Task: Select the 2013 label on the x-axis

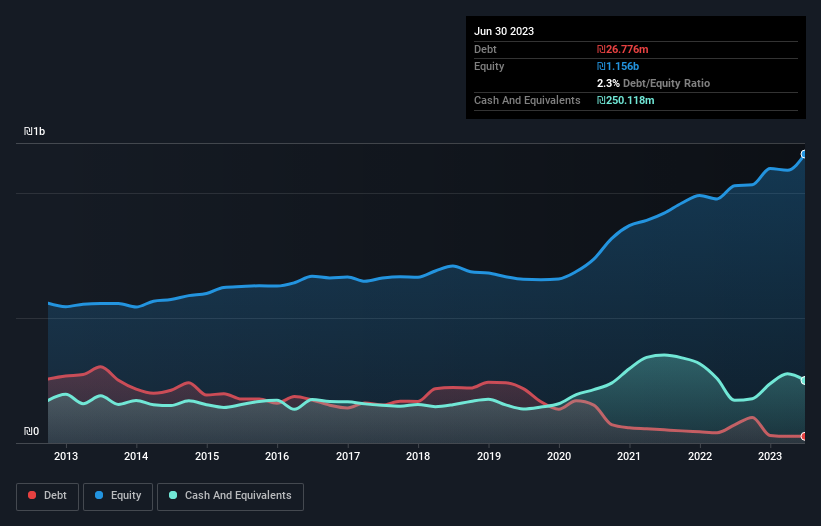Action: click(x=66, y=457)
